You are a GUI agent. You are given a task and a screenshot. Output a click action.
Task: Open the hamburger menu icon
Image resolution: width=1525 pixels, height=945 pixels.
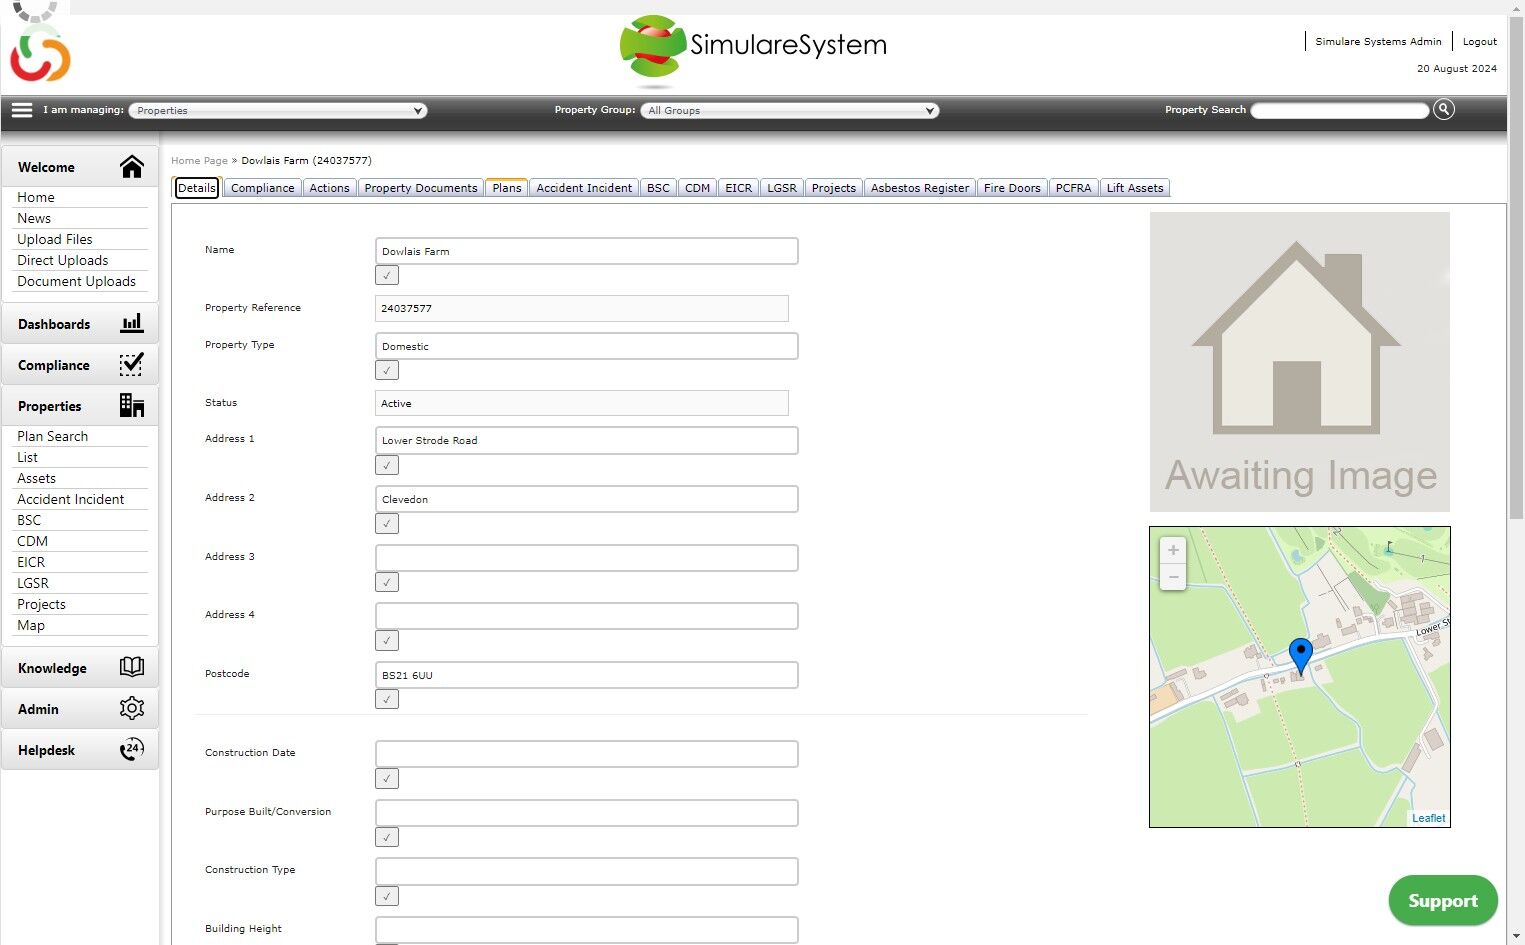(x=22, y=110)
